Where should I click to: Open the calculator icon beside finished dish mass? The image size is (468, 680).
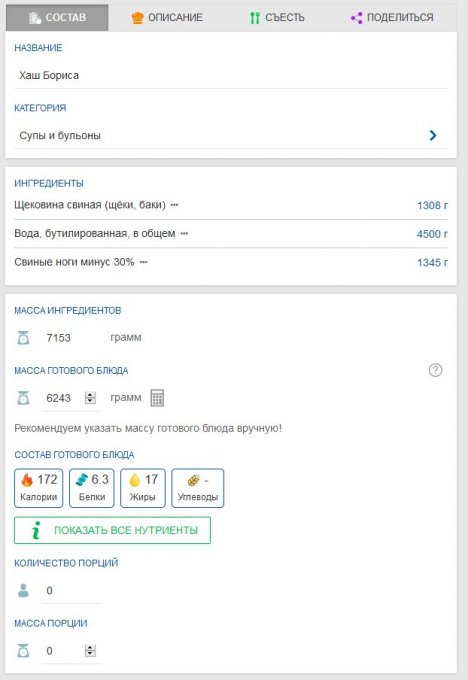tap(157, 398)
